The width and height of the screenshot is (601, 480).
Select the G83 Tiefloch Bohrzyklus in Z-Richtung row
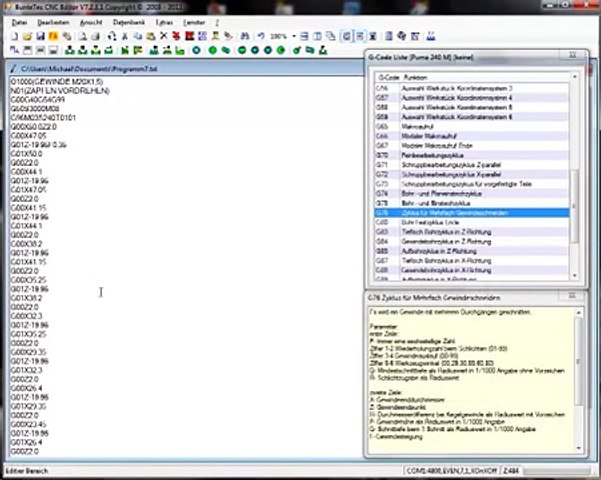point(472,232)
